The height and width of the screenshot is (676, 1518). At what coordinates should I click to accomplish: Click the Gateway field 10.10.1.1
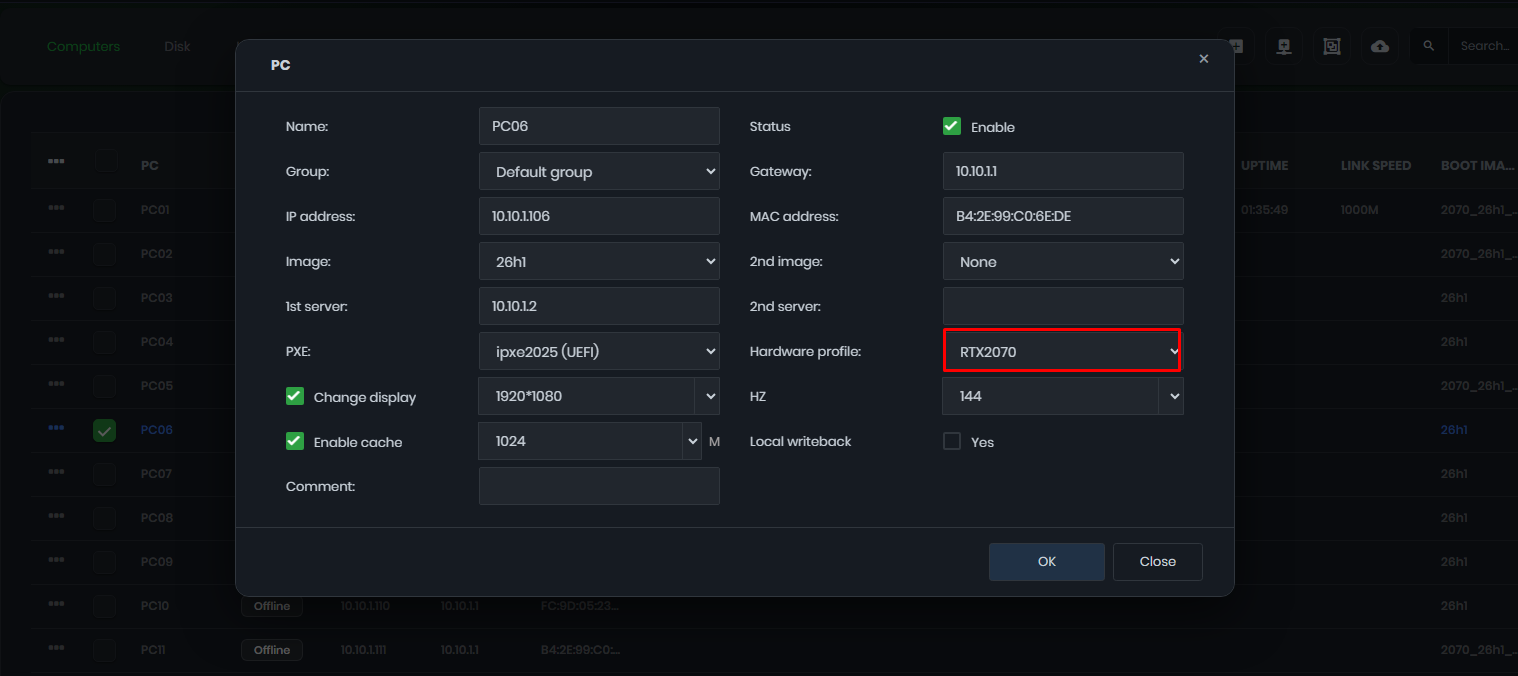pos(1063,171)
